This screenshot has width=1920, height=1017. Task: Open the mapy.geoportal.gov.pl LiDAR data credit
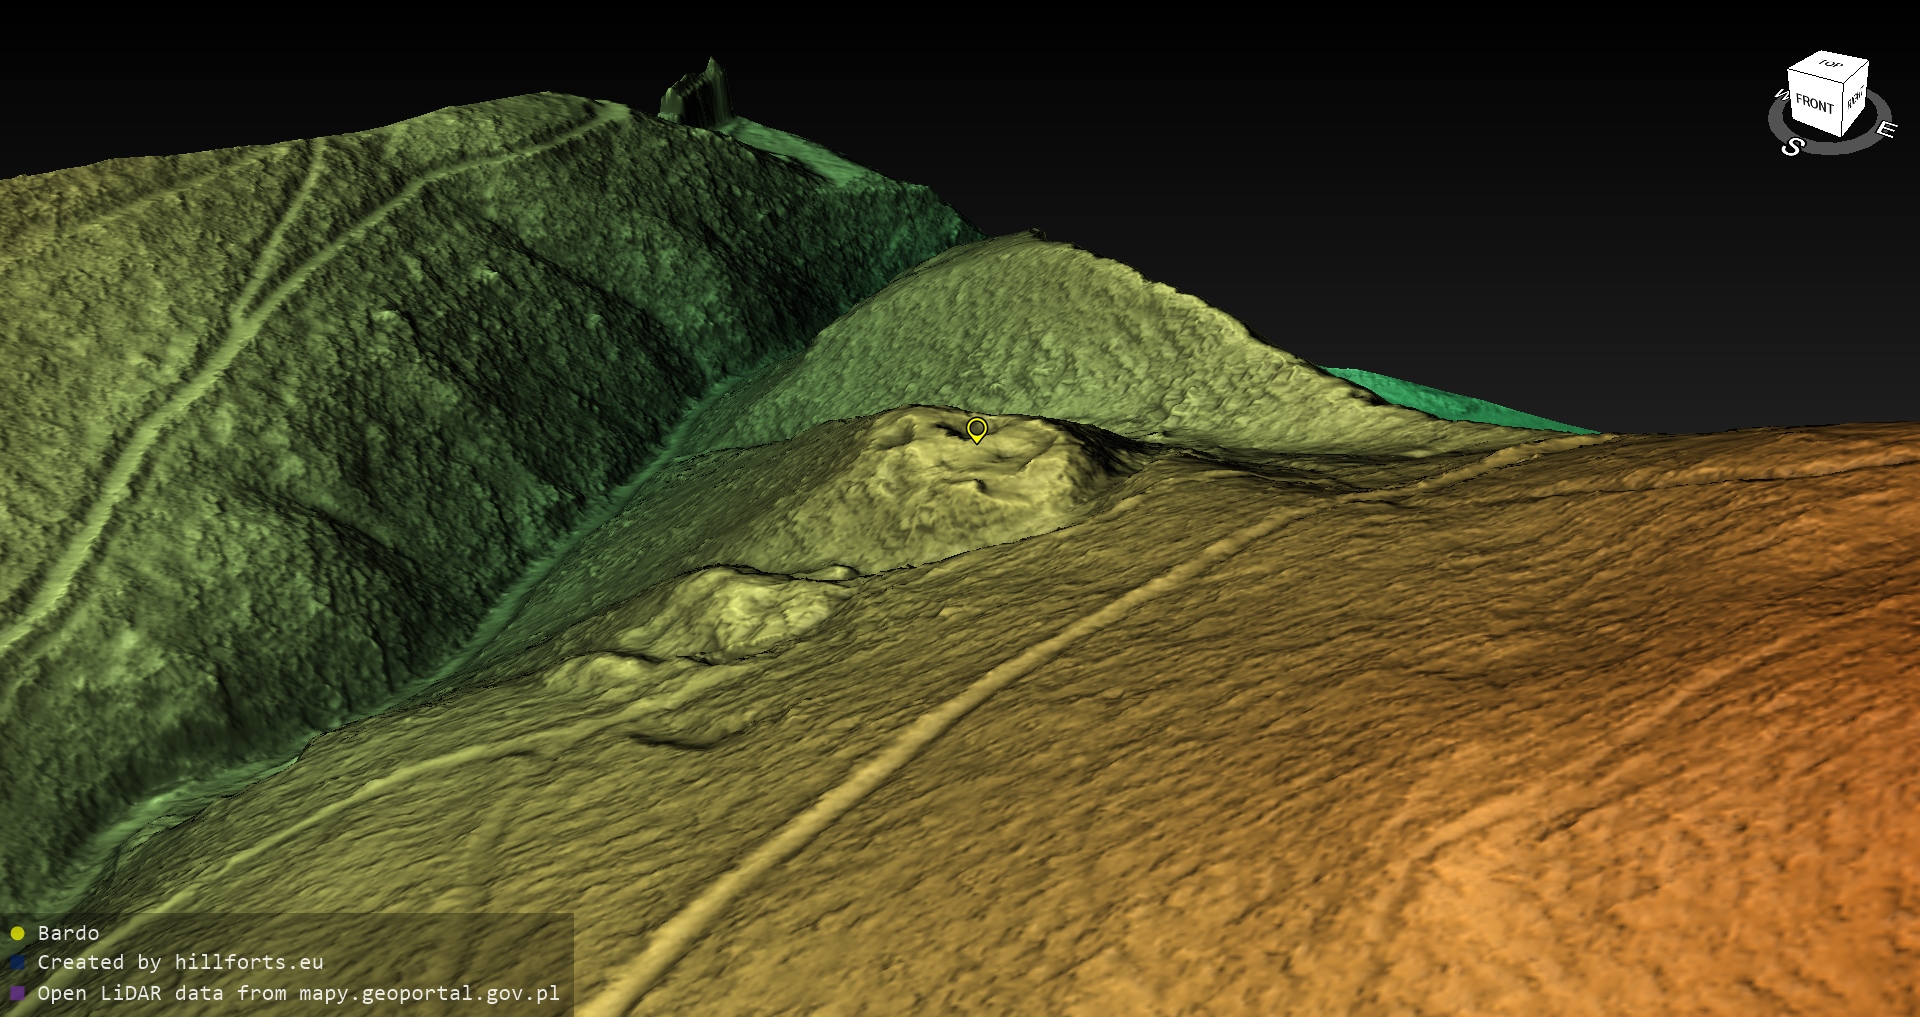pyautogui.click(x=298, y=993)
